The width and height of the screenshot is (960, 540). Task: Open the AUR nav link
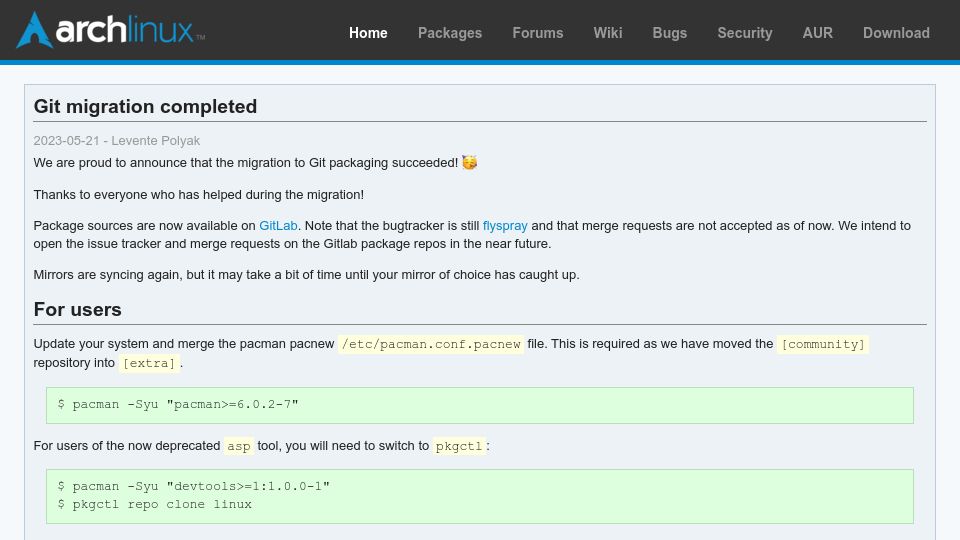click(x=817, y=33)
